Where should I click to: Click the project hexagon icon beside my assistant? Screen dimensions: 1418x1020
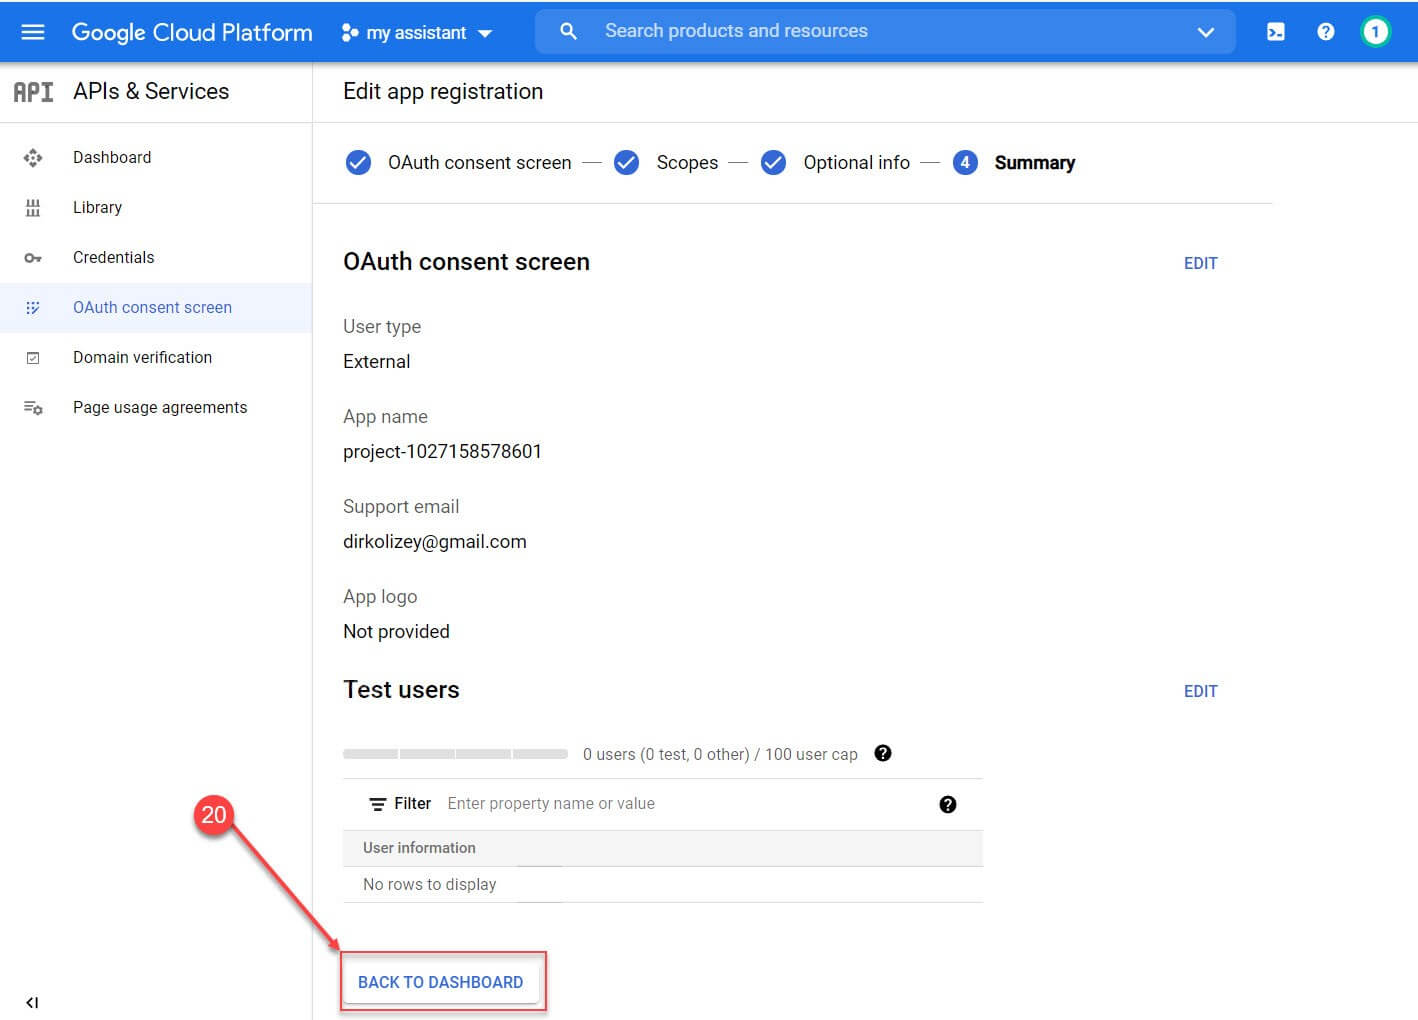tap(350, 33)
